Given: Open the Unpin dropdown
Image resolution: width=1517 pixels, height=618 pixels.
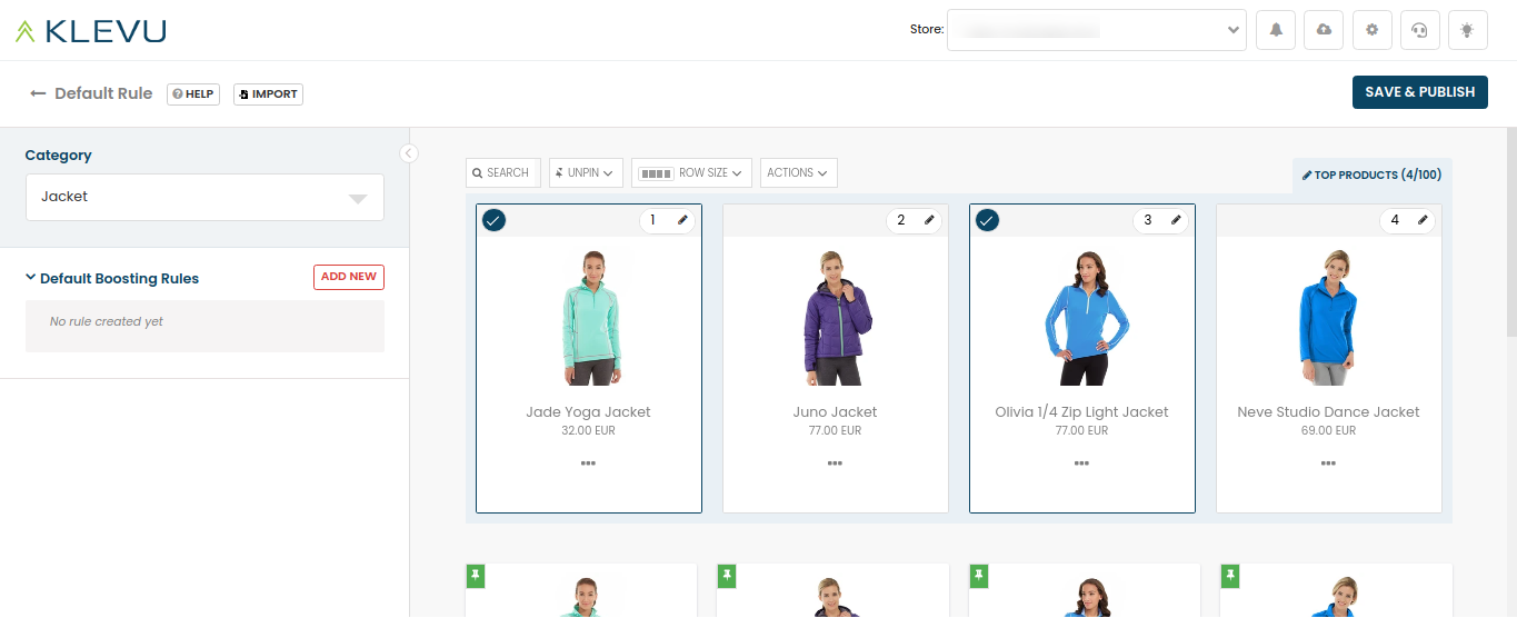Looking at the screenshot, I should (x=586, y=173).
